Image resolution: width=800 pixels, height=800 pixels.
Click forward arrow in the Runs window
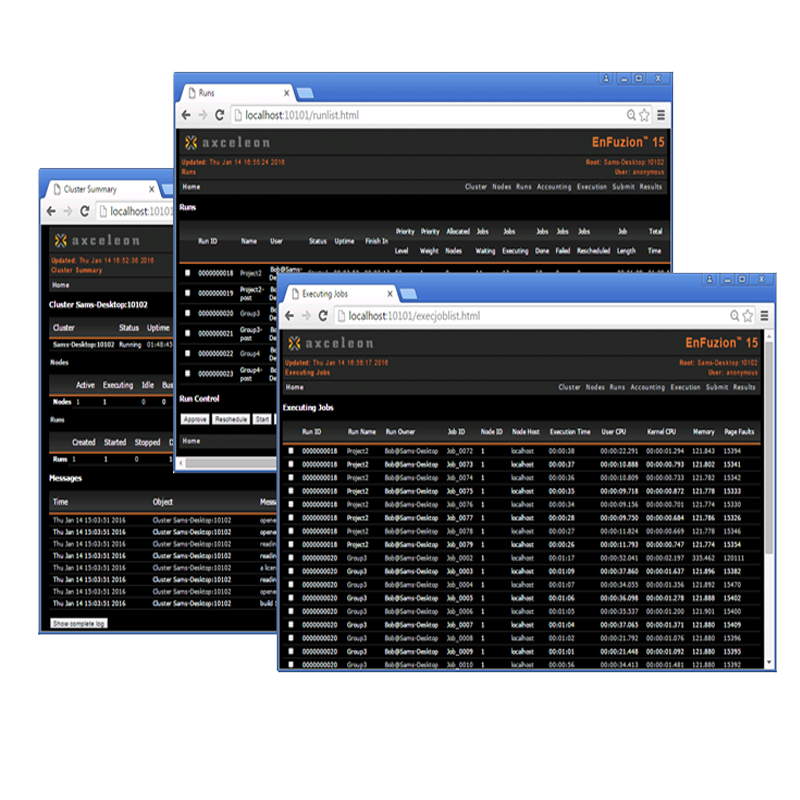pyautogui.click(x=203, y=115)
